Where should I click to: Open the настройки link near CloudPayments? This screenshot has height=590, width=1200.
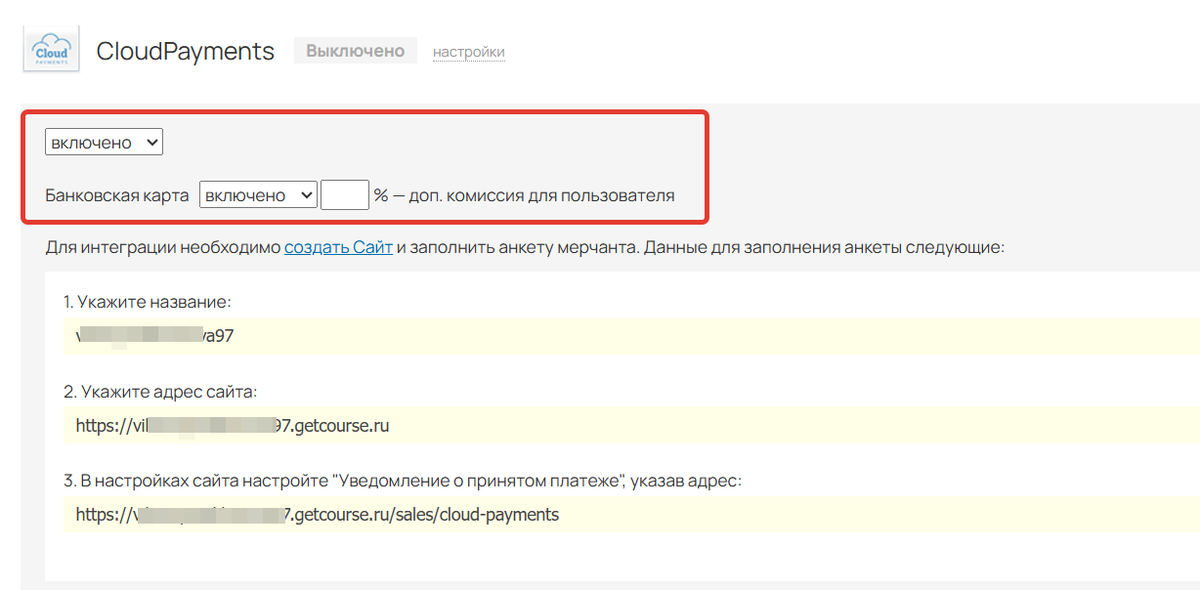pos(468,51)
